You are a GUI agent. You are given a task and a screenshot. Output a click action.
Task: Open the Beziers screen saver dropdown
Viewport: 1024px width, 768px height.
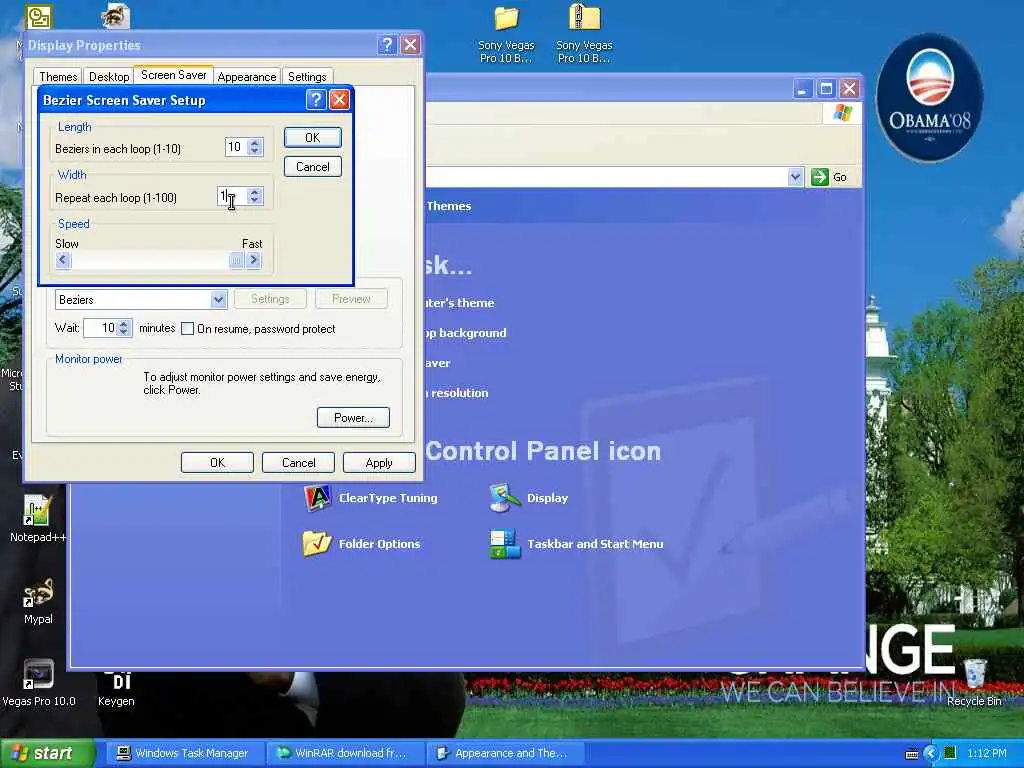pos(218,300)
